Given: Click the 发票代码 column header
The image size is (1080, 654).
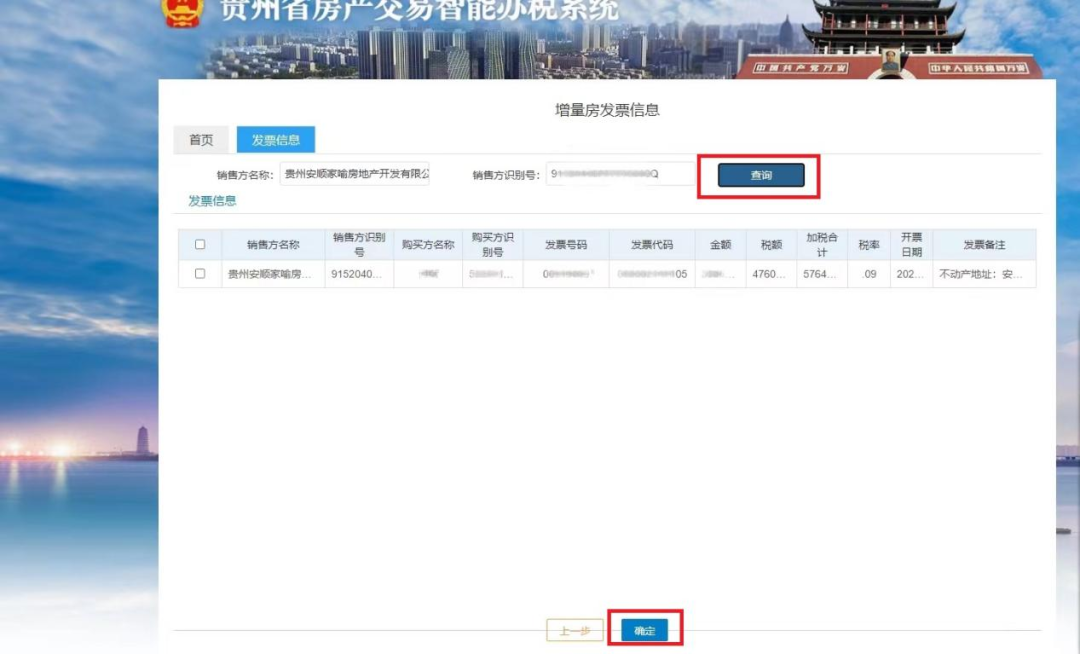Looking at the screenshot, I should click(652, 244).
